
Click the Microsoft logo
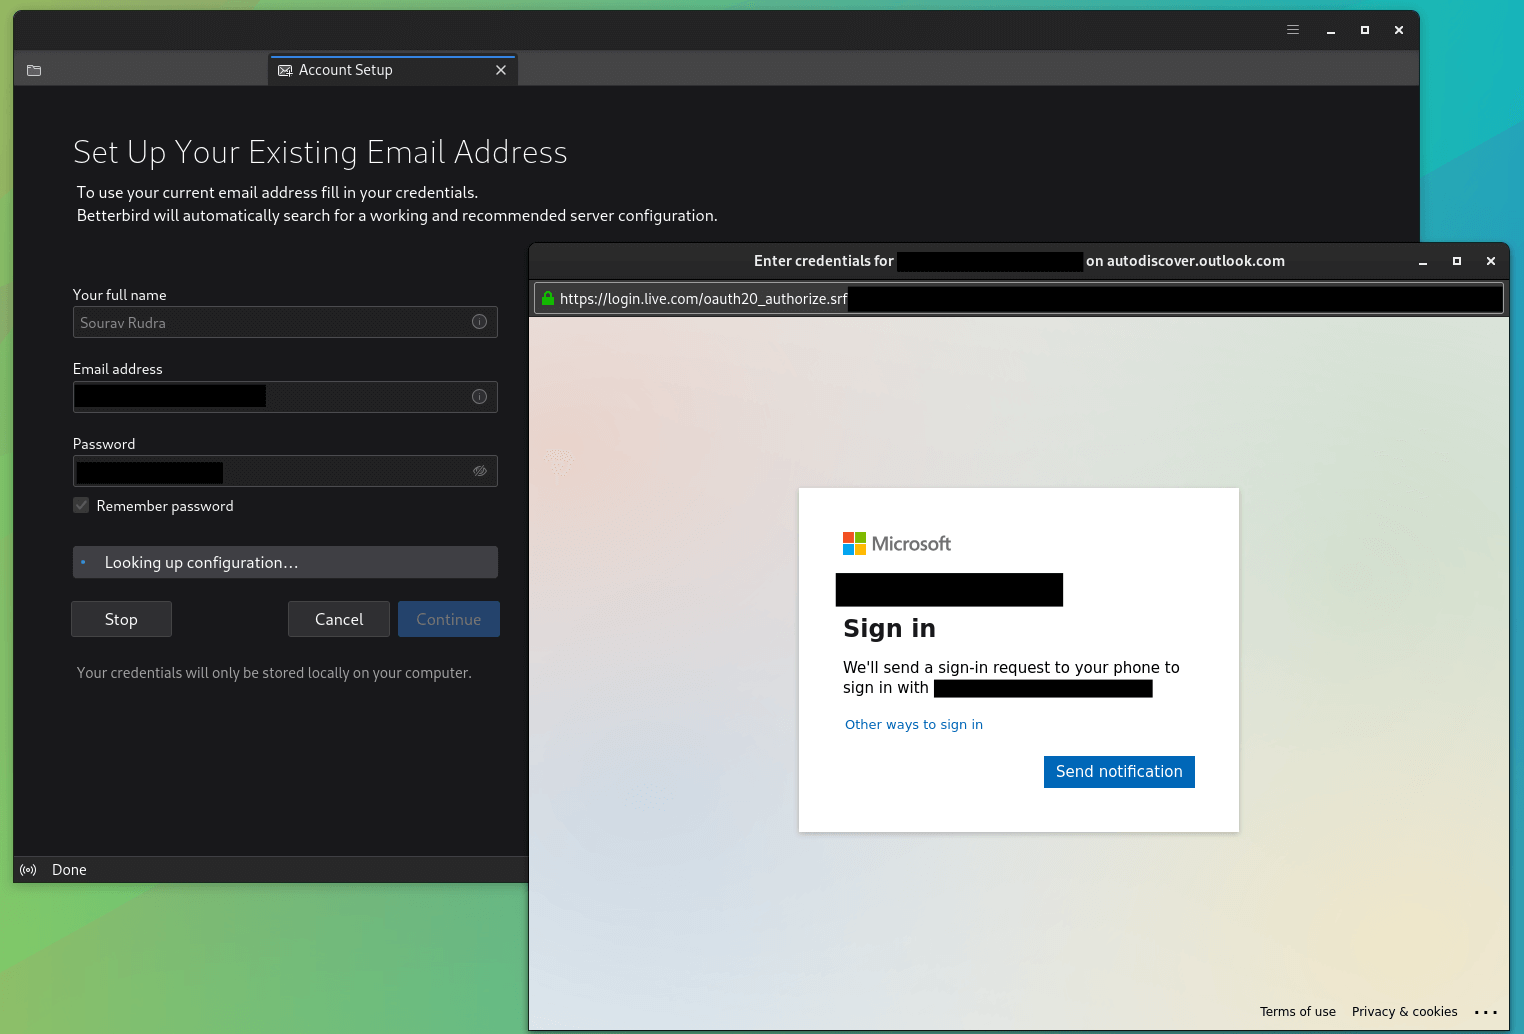[x=896, y=543]
